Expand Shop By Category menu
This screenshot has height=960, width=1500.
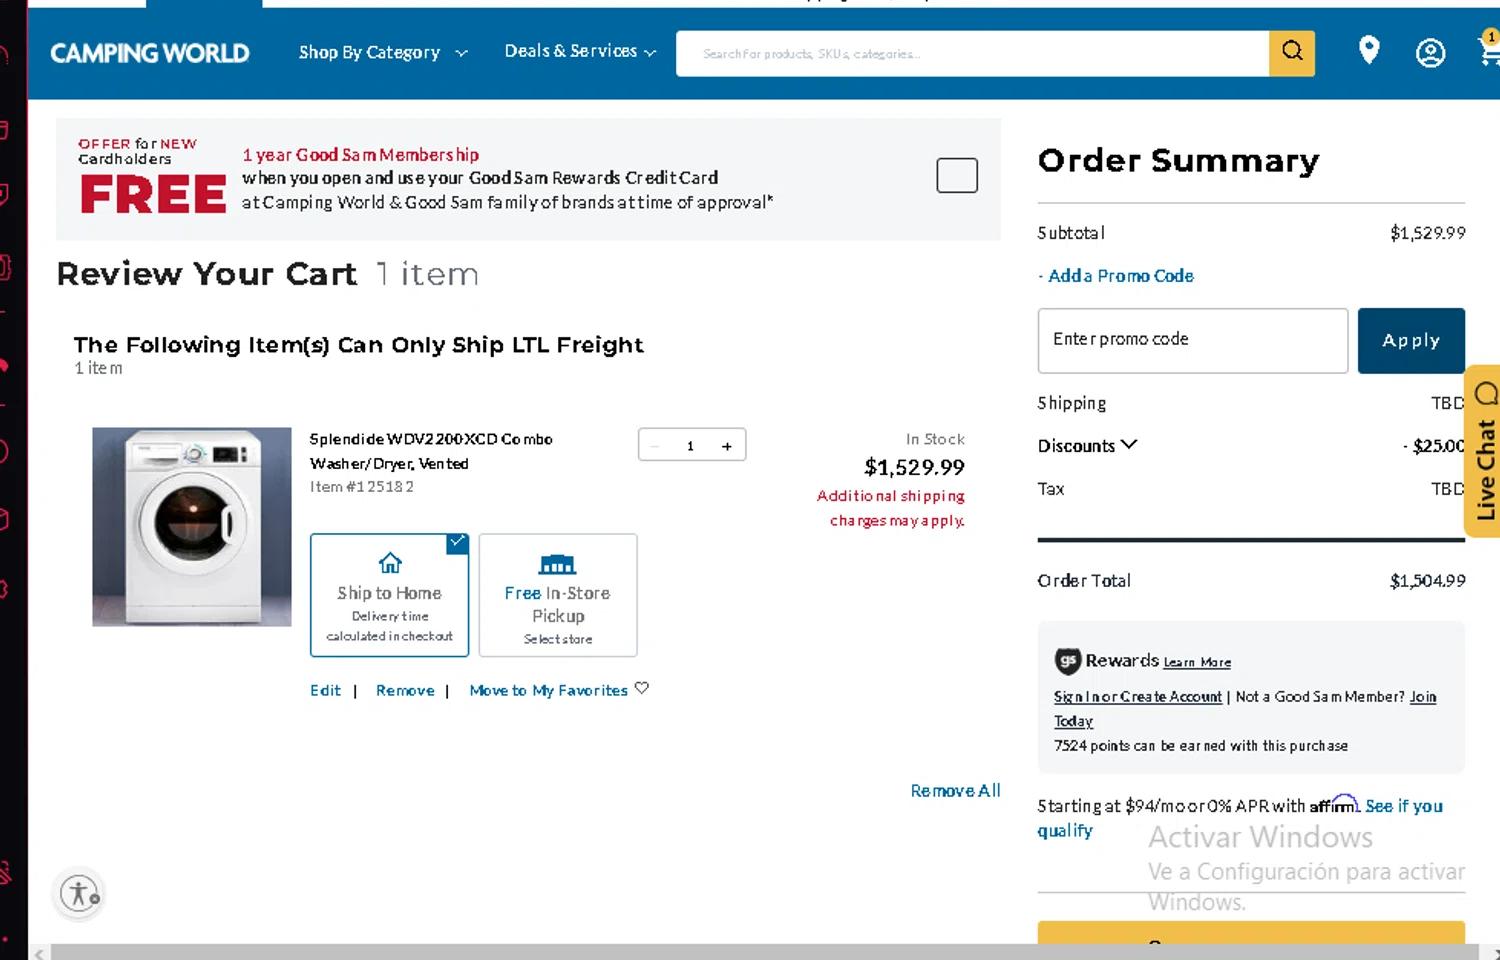383,52
